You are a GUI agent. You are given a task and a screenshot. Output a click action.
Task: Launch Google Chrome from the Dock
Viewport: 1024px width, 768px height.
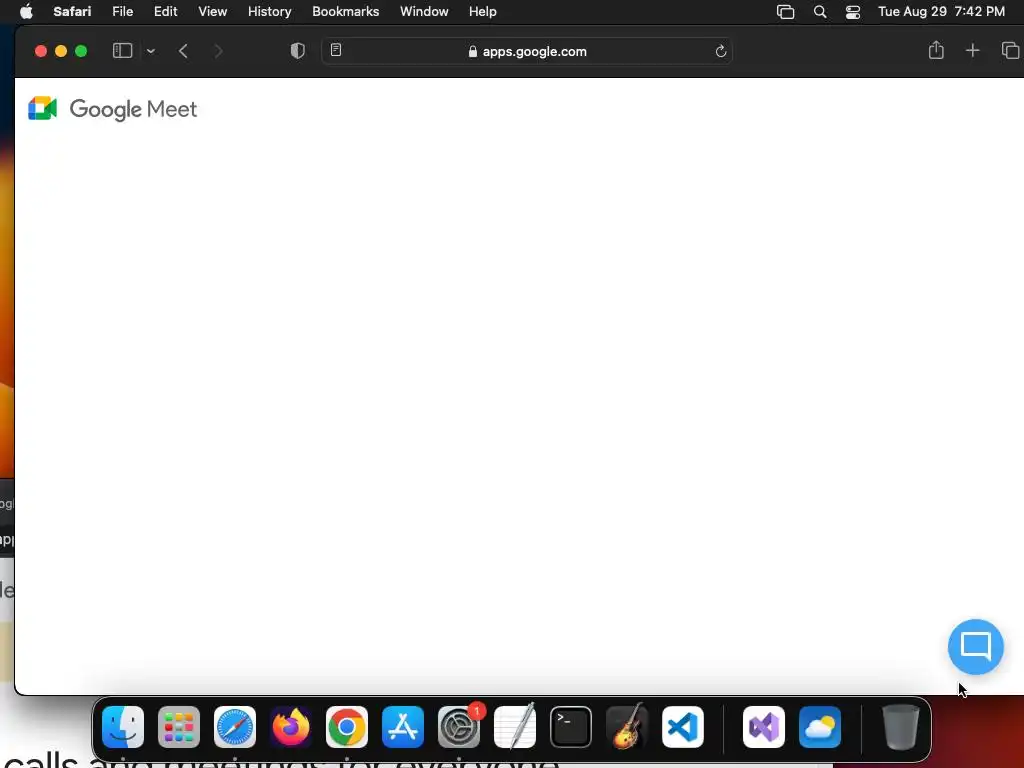(347, 727)
